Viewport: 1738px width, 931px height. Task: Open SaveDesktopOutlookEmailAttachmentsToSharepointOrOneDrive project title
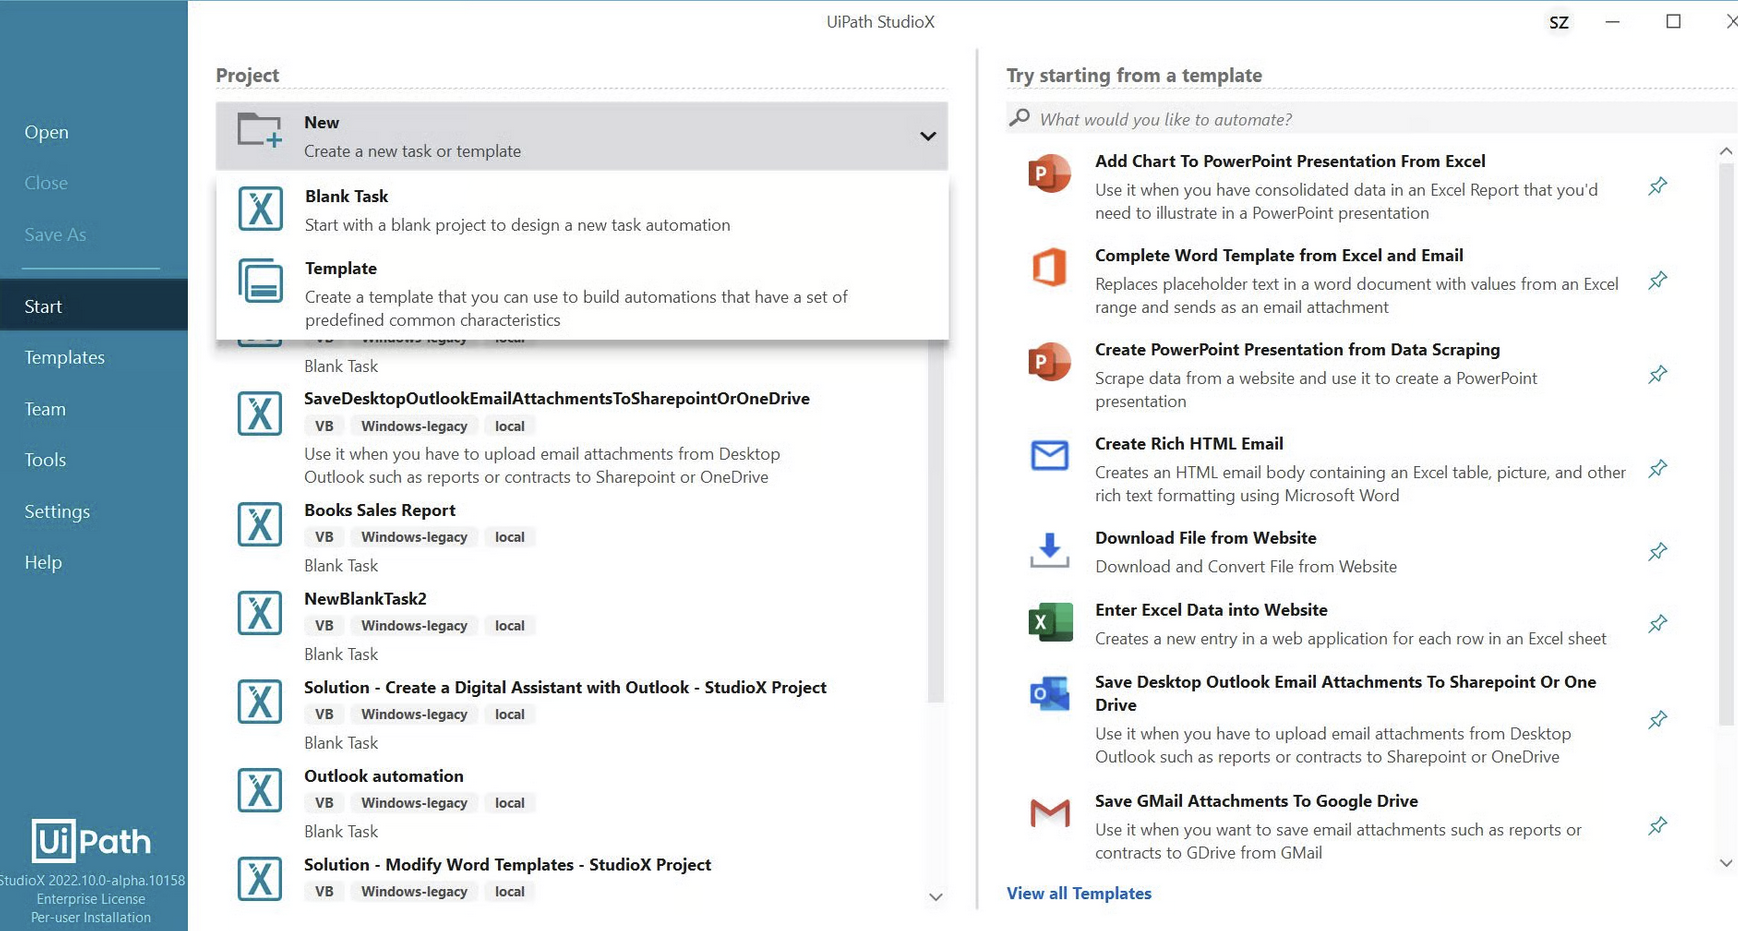[x=557, y=398]
